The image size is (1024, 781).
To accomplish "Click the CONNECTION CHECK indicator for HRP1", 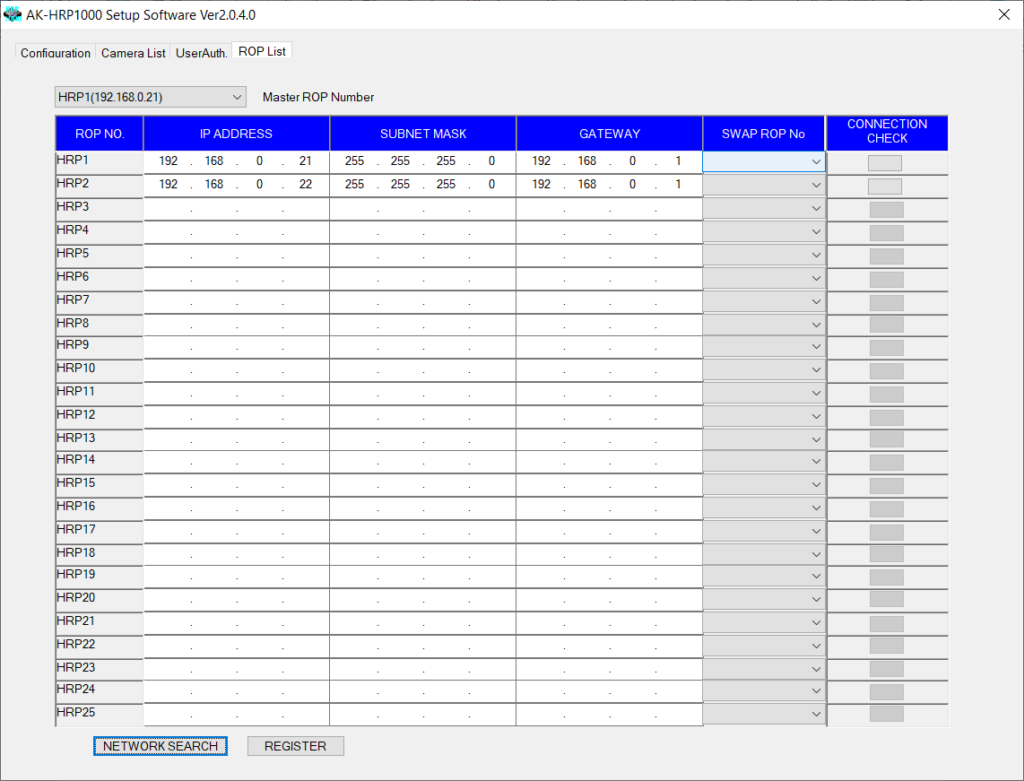I will [884, 161].
